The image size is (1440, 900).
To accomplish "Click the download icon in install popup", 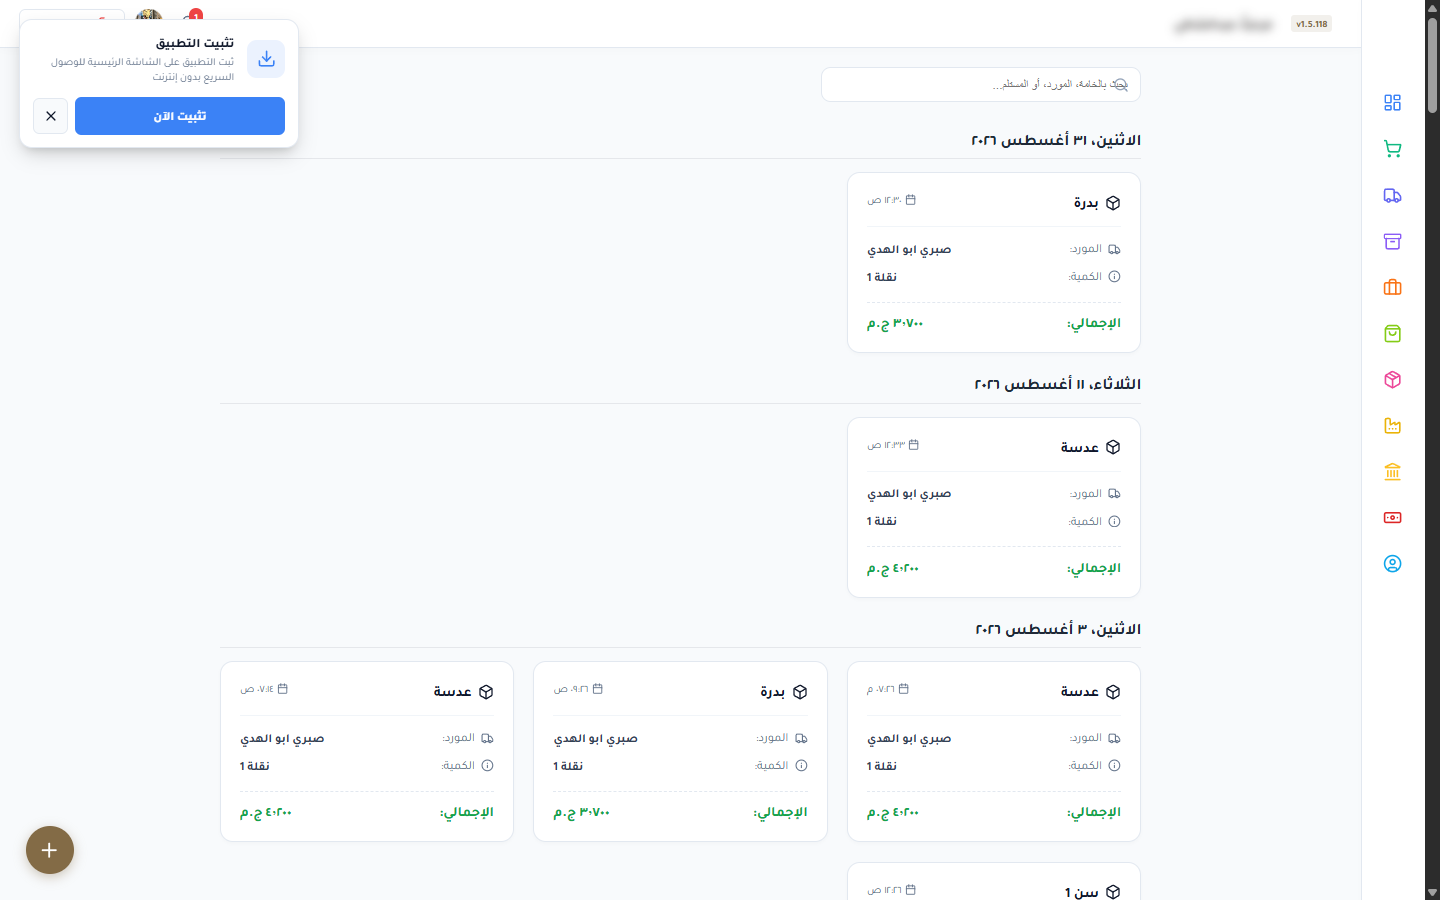I will pos(266,59).
